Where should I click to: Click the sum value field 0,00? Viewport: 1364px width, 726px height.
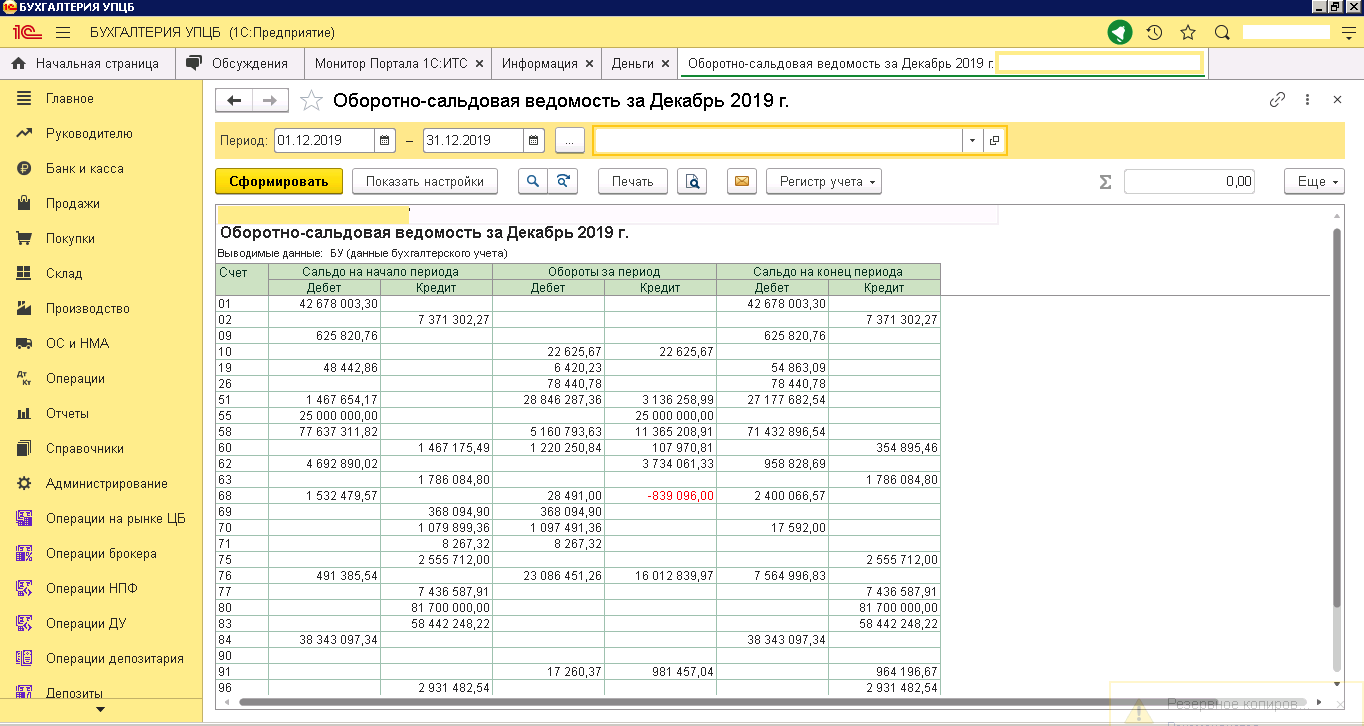[1189, 181]
